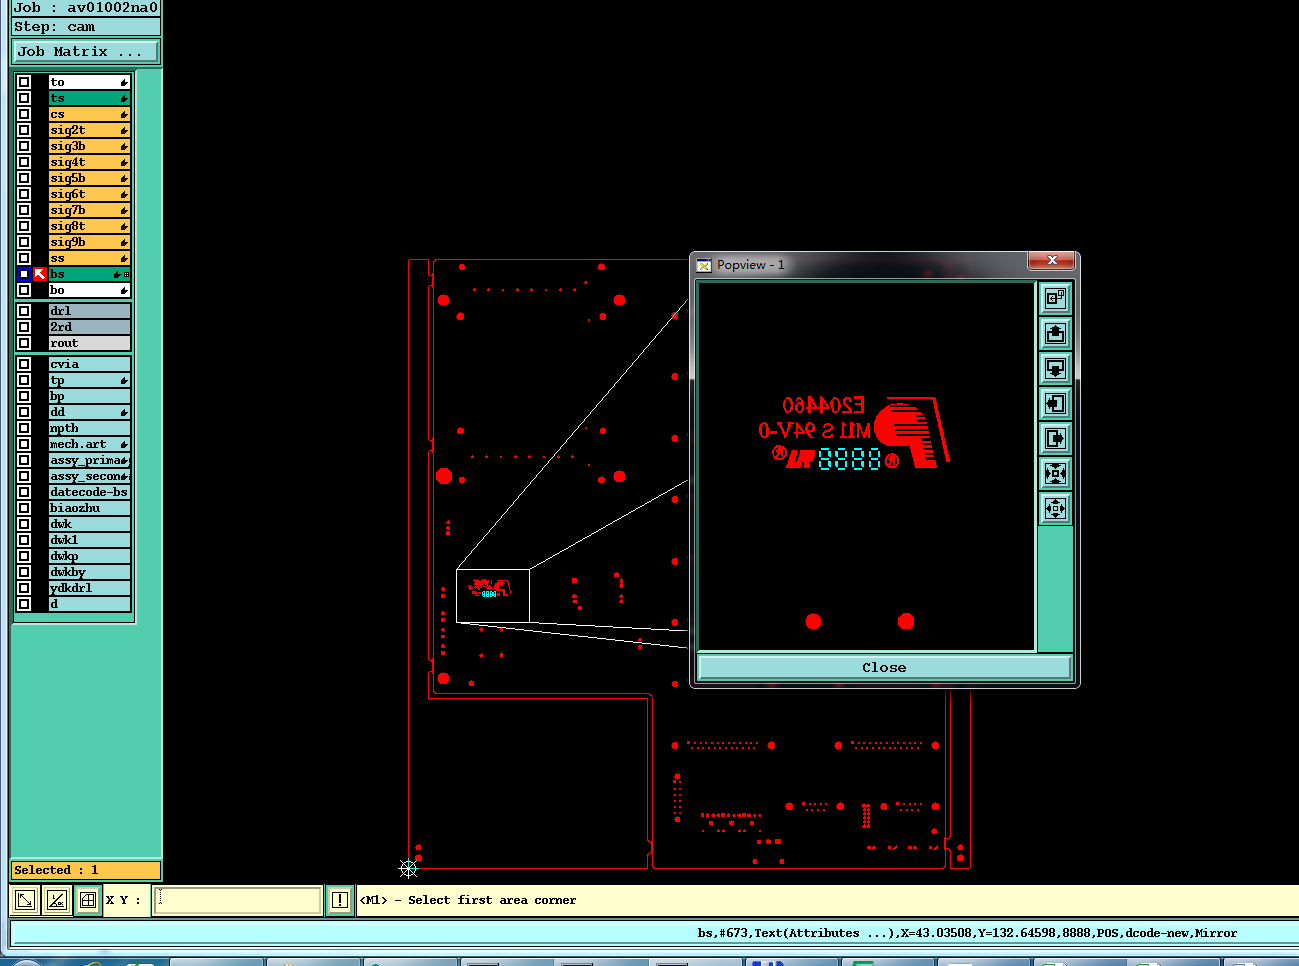Viewport: 1299px width, 966px height.
Task: Click the Selected : 1 status field
Action: [85, 870]
